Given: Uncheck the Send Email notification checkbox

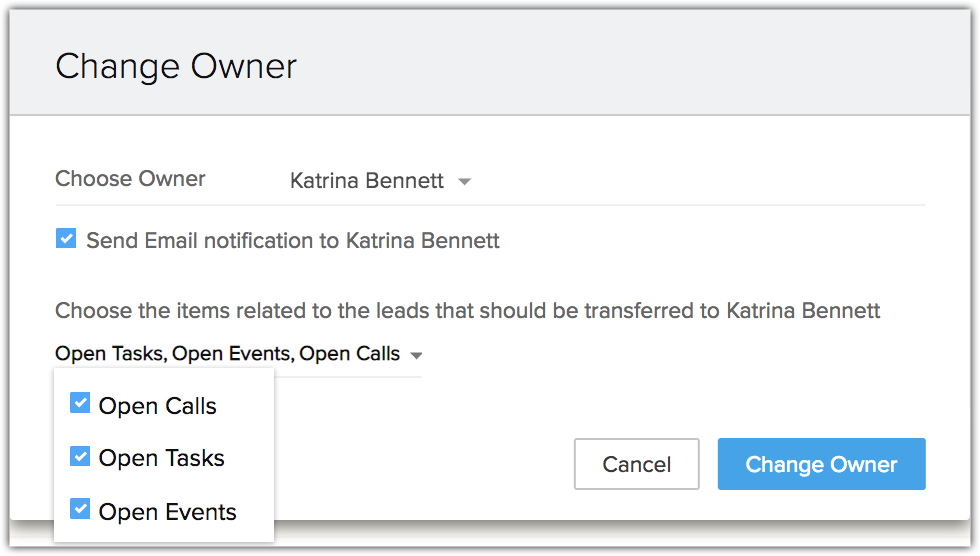Looking at the screenshot, I should (x=66, y=239).
